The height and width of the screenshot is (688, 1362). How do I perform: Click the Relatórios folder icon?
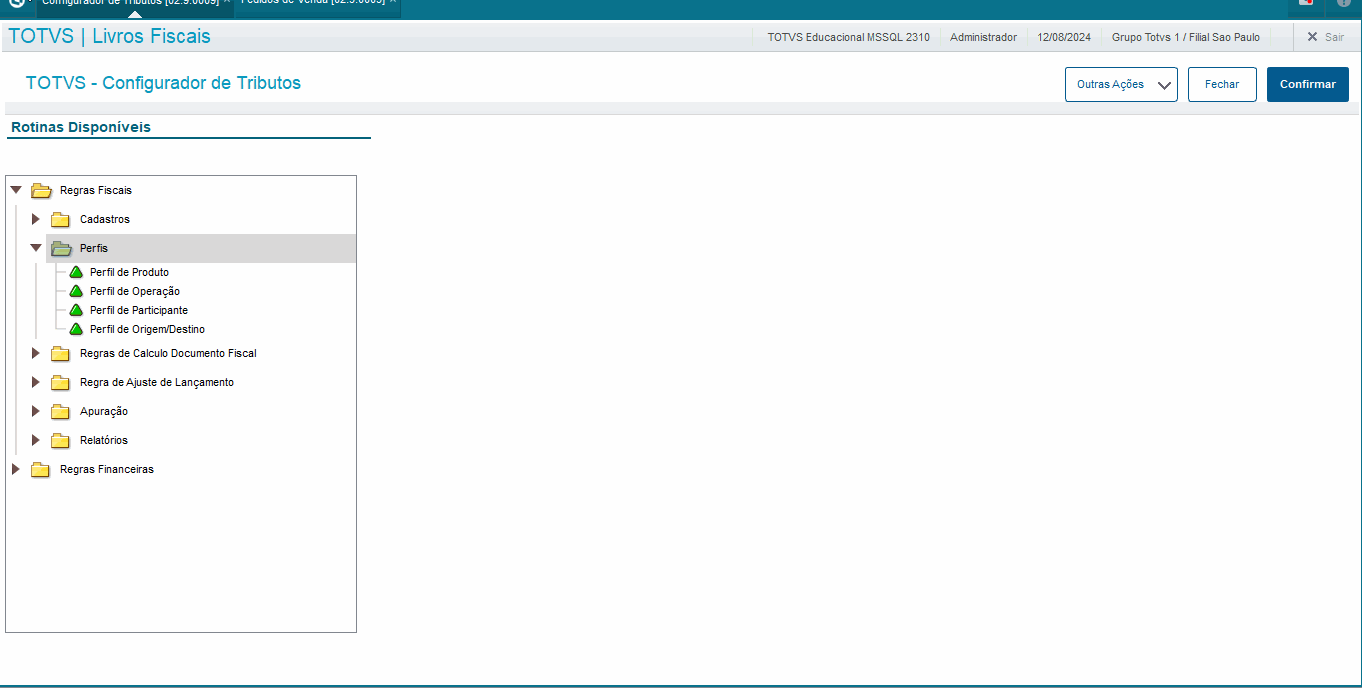click(x=61, y=440)
